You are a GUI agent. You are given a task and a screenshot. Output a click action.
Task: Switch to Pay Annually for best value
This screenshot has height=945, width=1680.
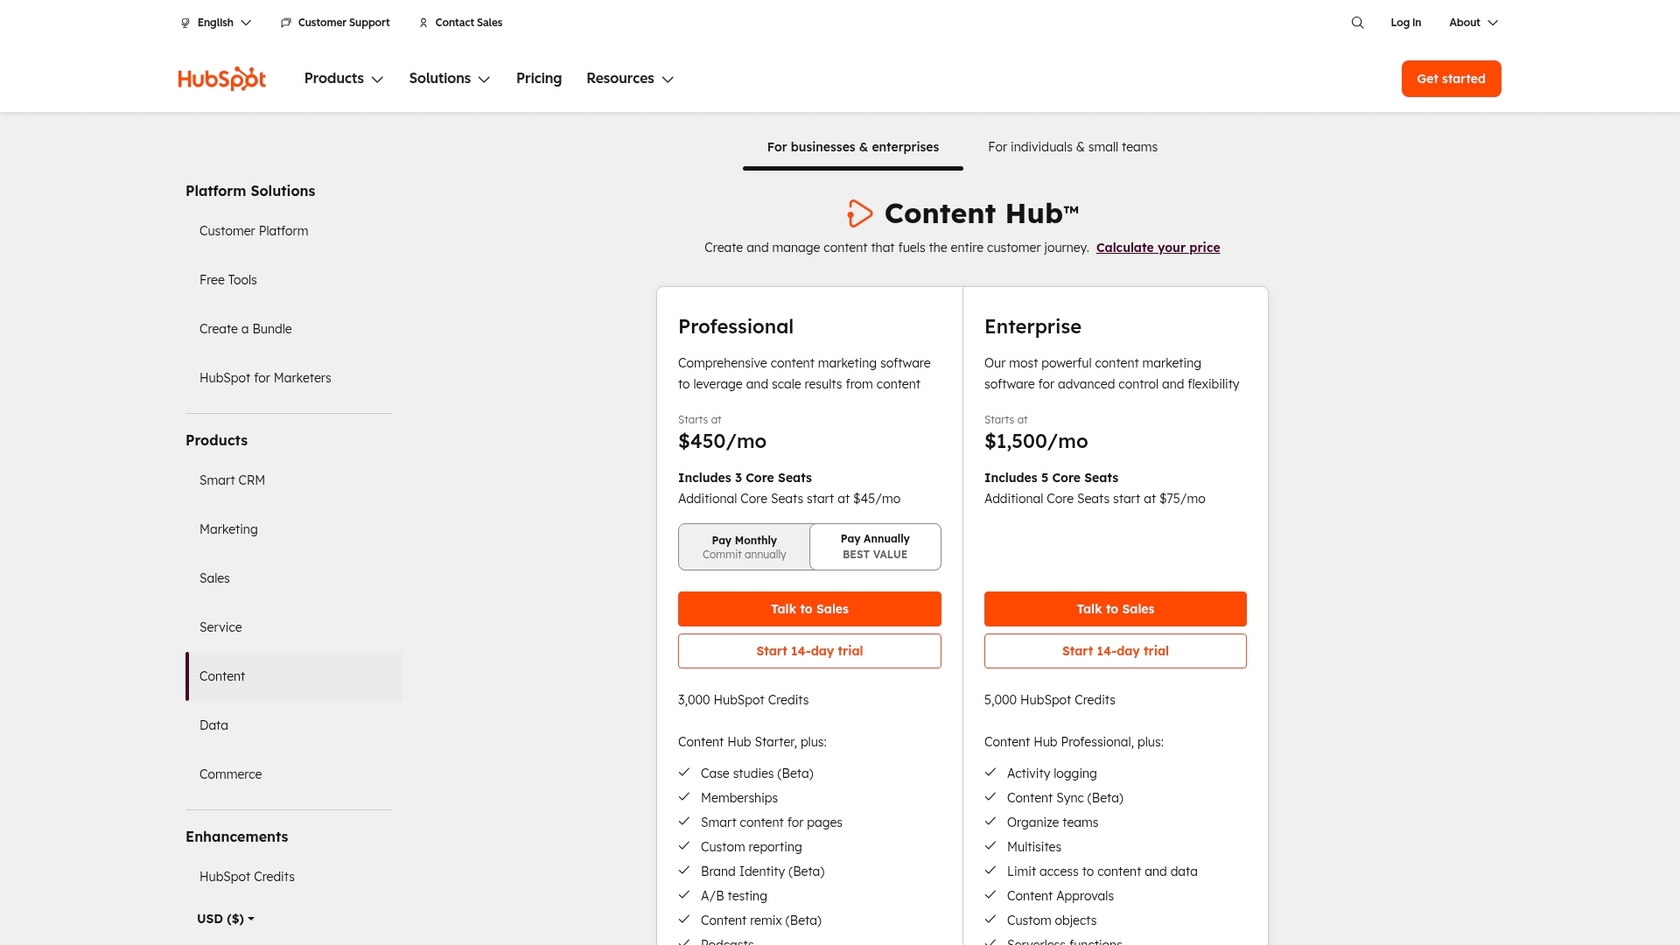874,546
